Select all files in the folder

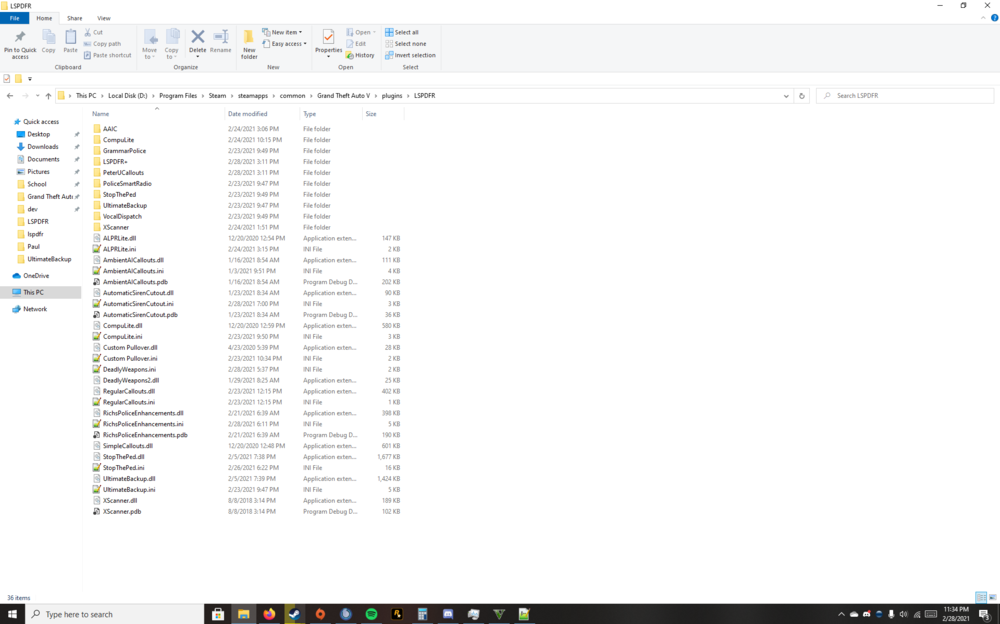tap(404, 31)
